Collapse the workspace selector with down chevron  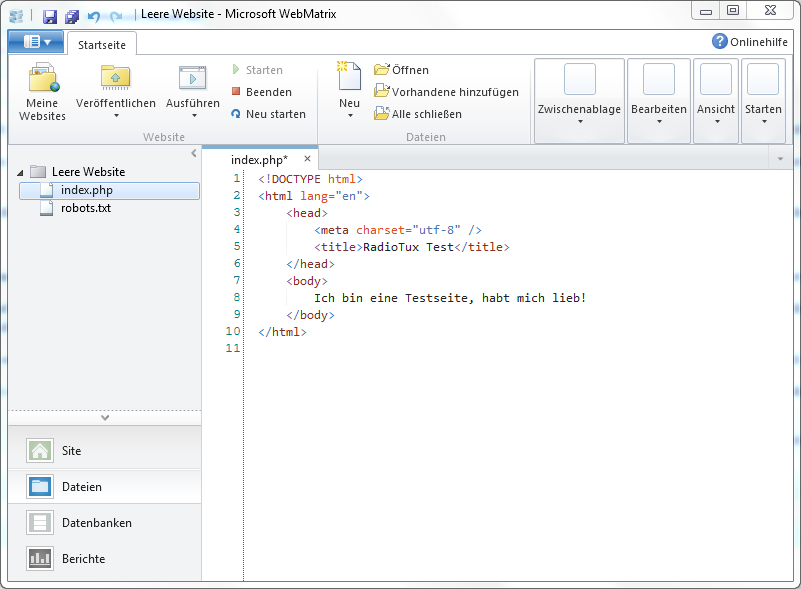tap(105, 418)
